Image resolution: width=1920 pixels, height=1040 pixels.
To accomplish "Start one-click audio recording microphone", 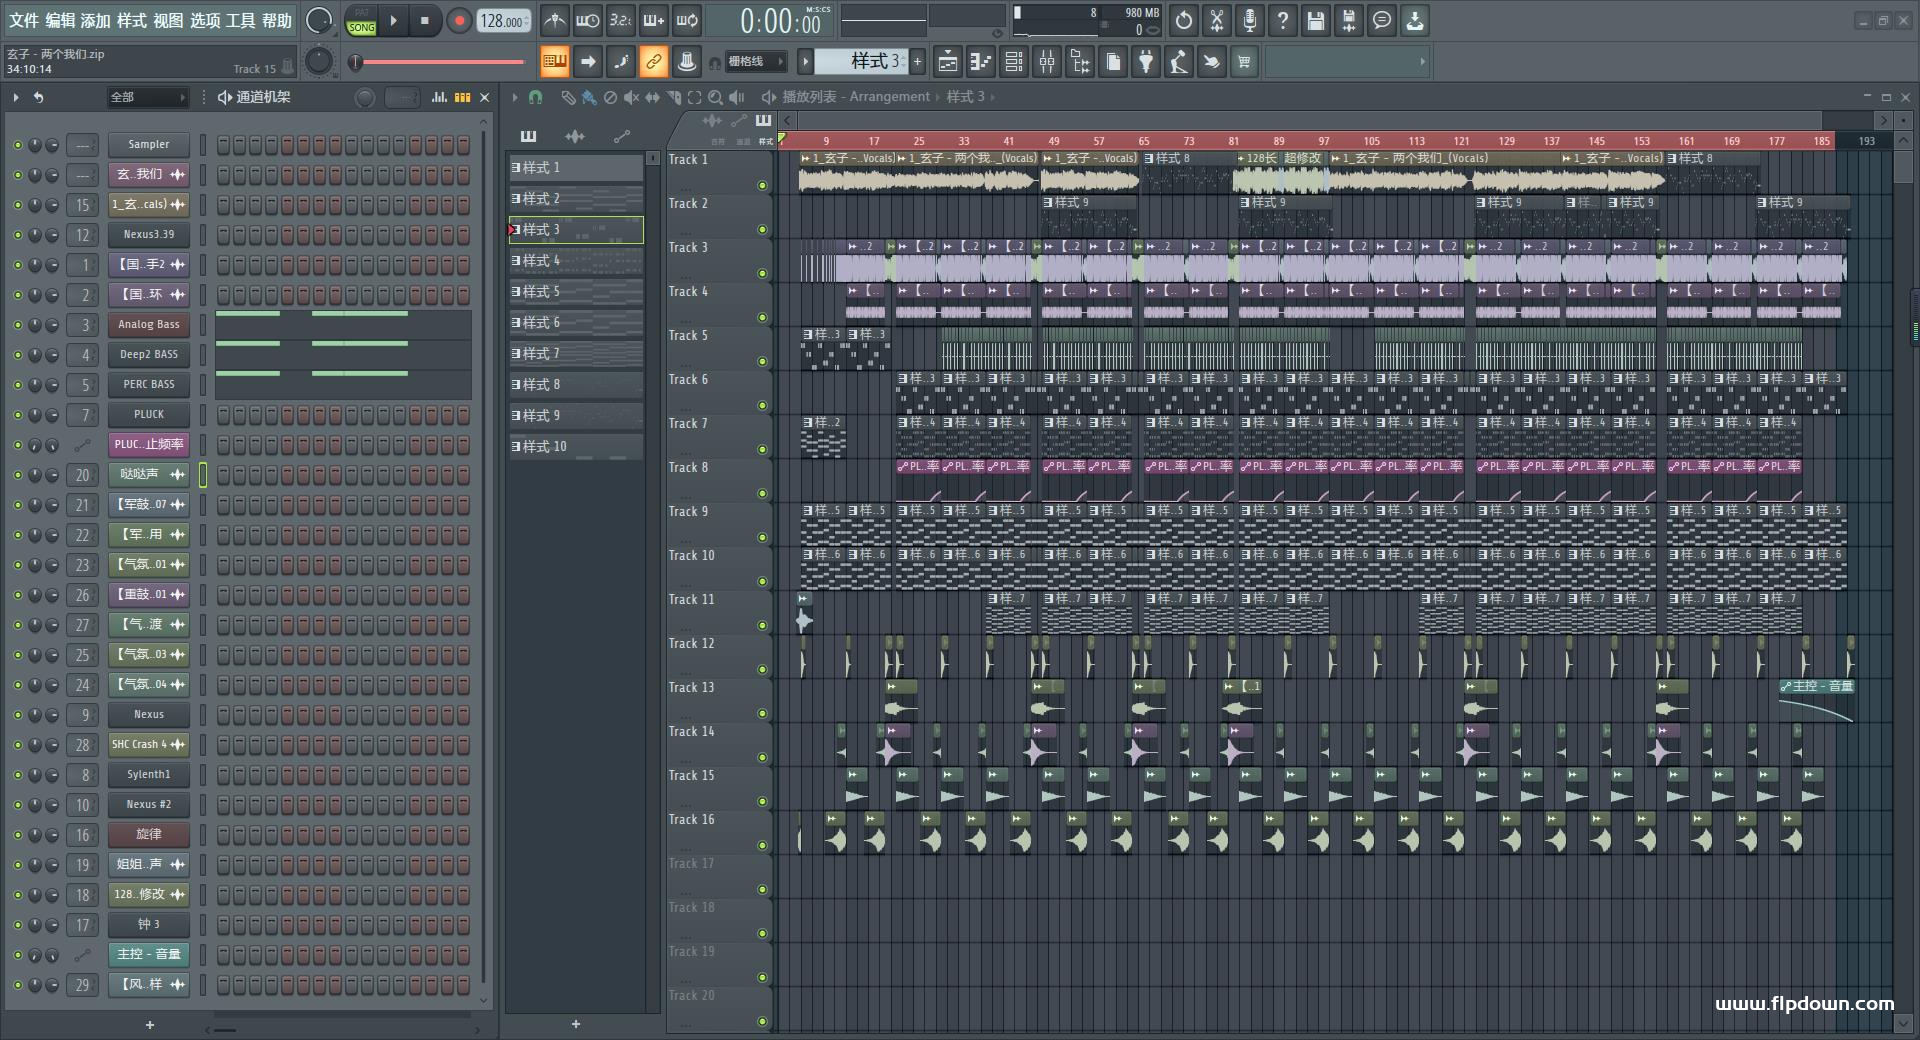I will pyautogui.click(x=1250, y=20).
